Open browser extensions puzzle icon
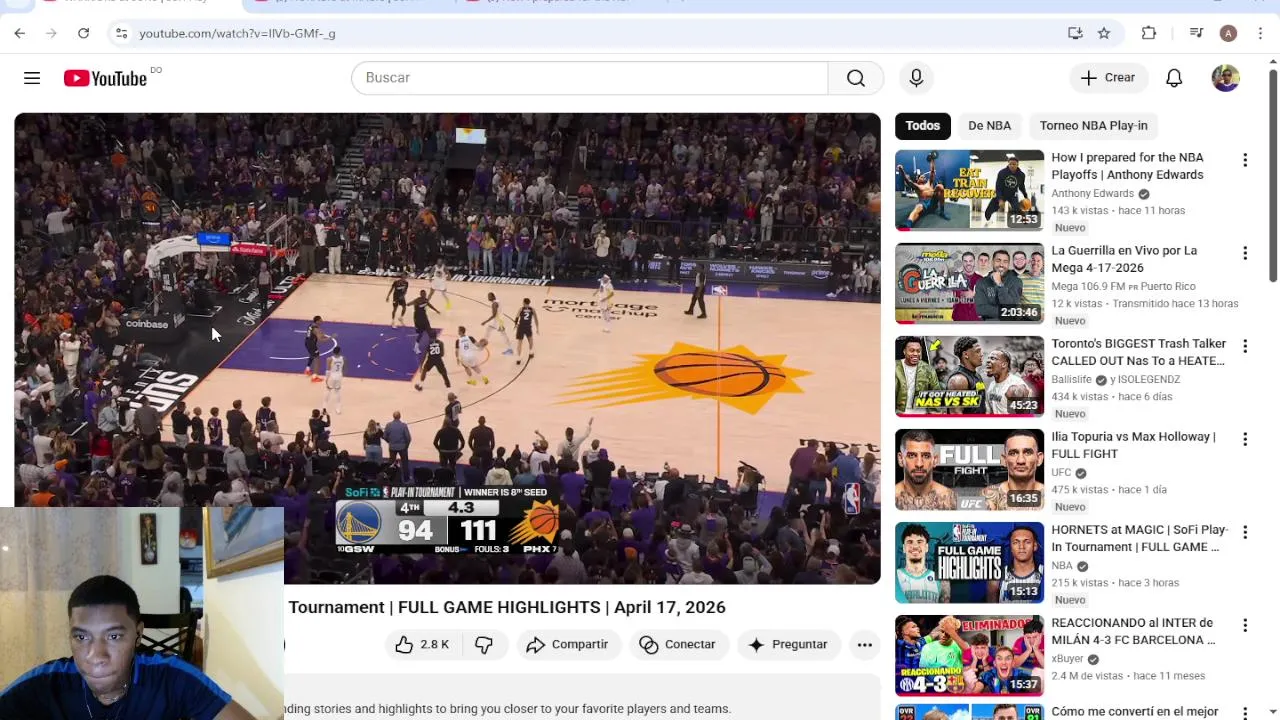 [x=1149, y=33]
